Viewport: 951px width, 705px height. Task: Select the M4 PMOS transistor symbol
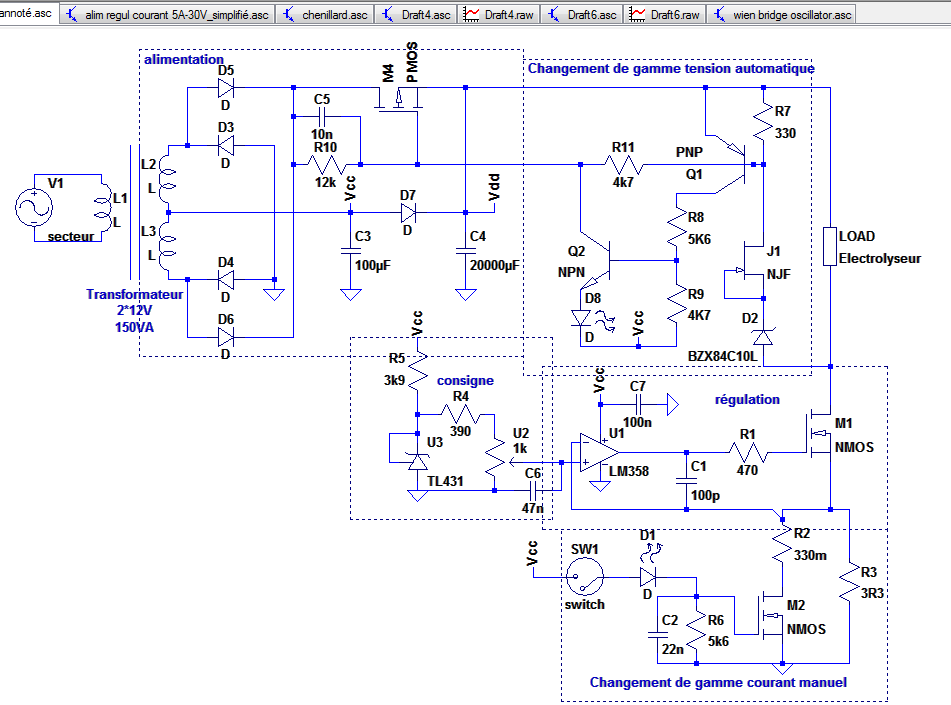pyautogui.click(x=398, y=99)
